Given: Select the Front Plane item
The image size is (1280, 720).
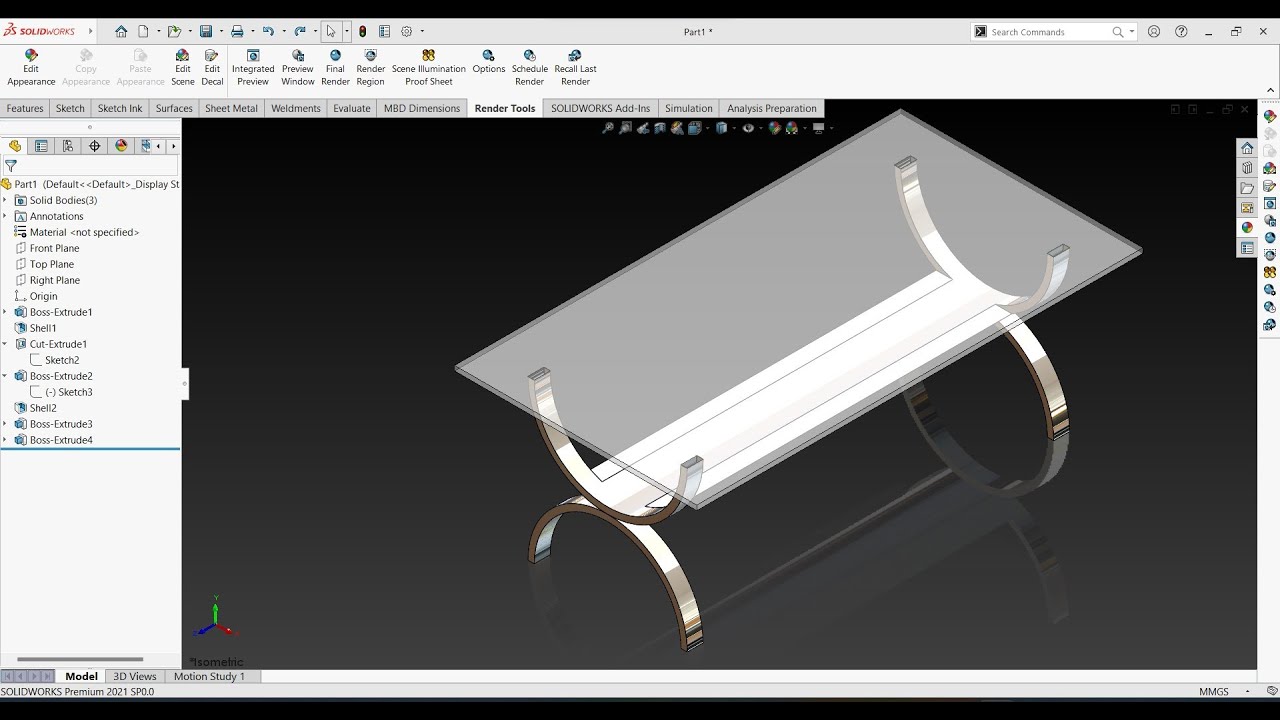Looking at the screenshot, I should (54, 248).
